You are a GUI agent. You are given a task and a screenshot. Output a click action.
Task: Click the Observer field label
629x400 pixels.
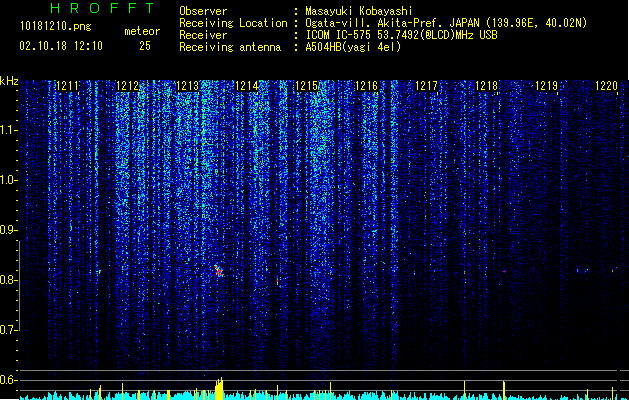[x=203, y=11]
